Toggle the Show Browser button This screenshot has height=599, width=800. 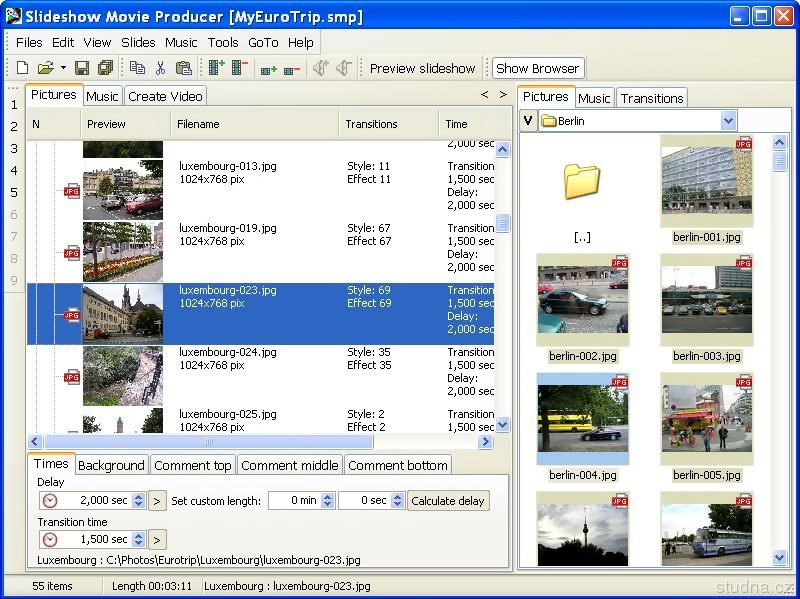pyautogui.click(x=537, y=68)
